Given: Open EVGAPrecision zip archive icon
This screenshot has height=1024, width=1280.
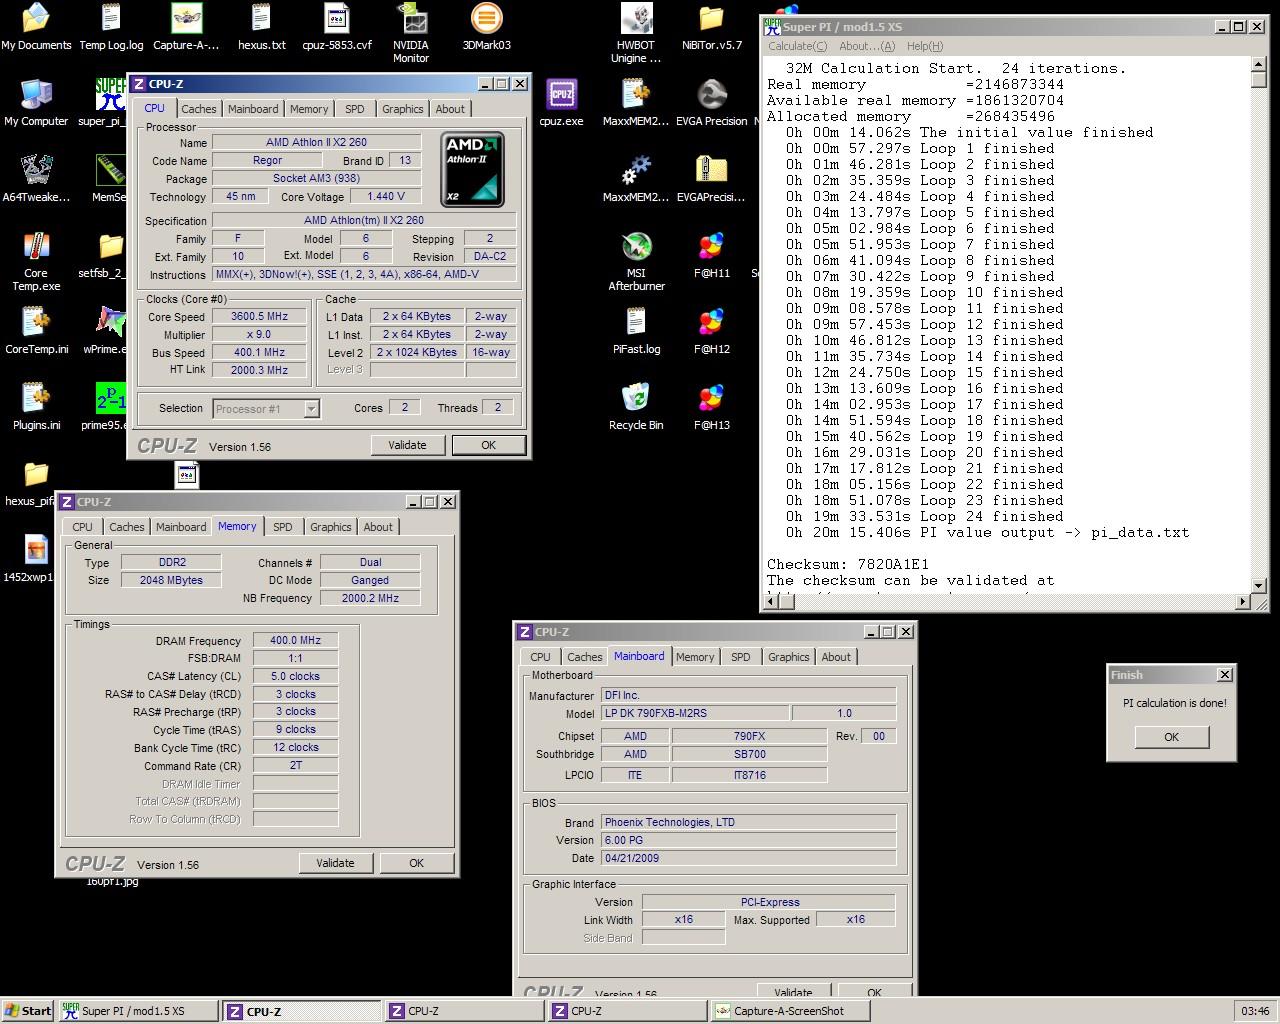Looking at the screenshot, I should click(x=711, y=179).
